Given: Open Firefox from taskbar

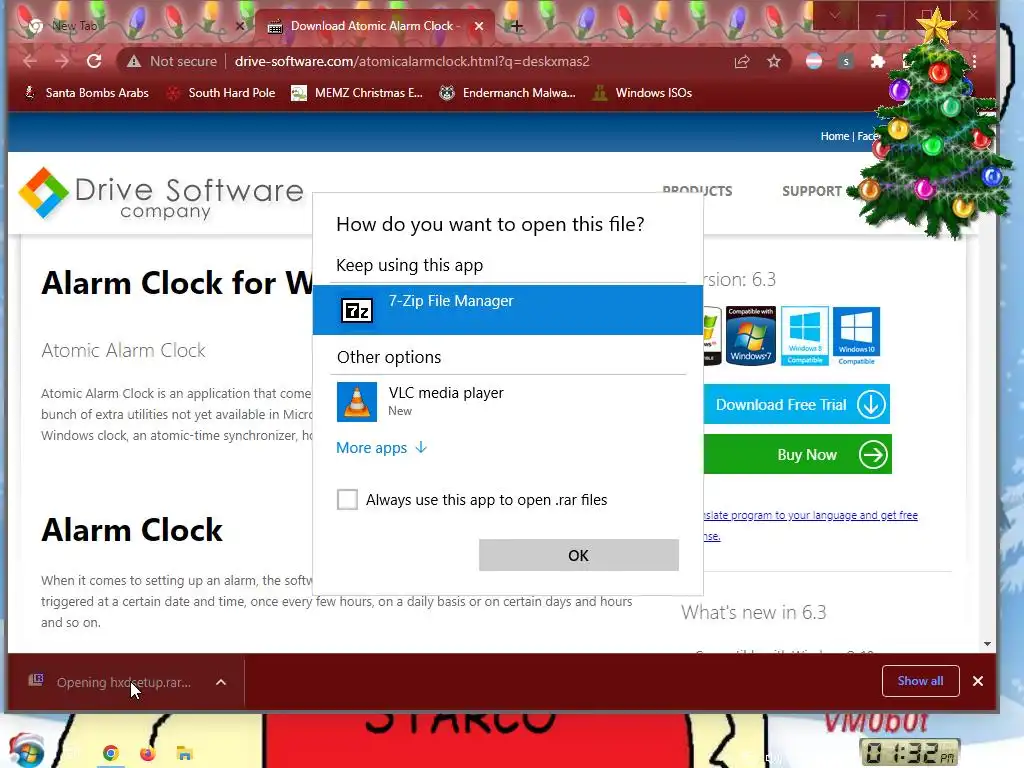Looking at the screenshot, I should pyautogui.click(x=148, y=754).
